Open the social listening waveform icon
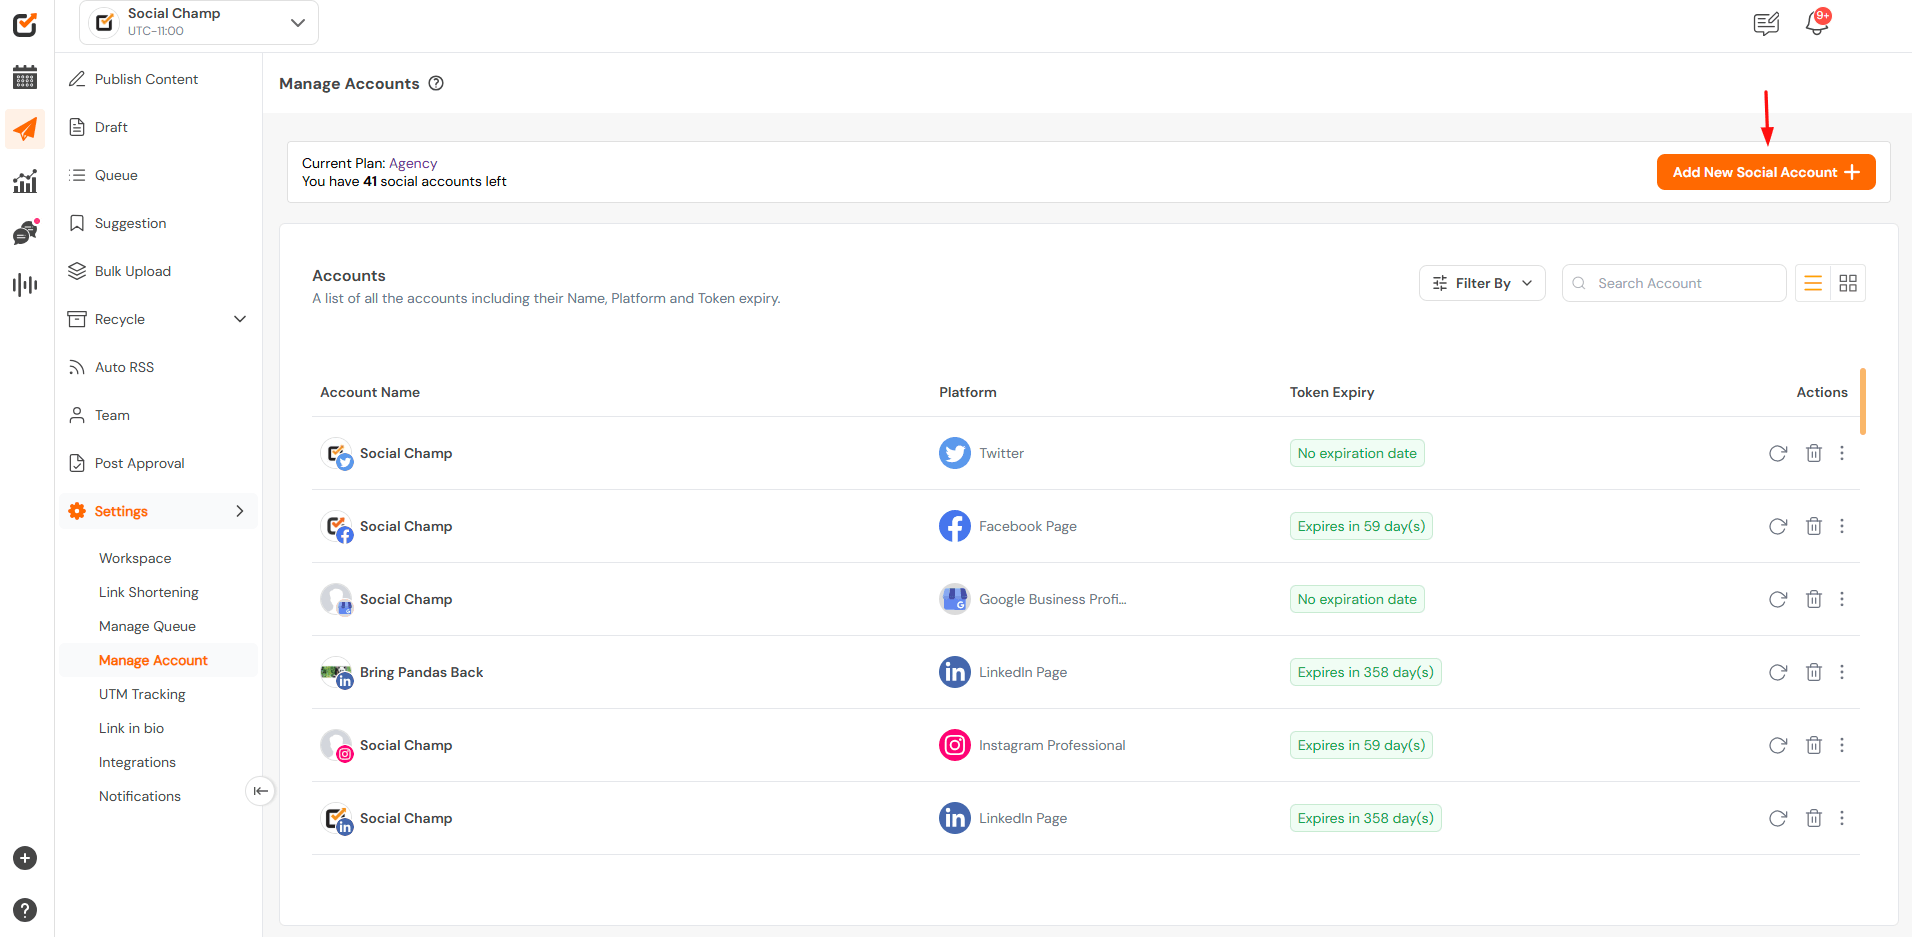This screenshot has width=1912, height=937. pyautogui.click(x=25, y=285)
